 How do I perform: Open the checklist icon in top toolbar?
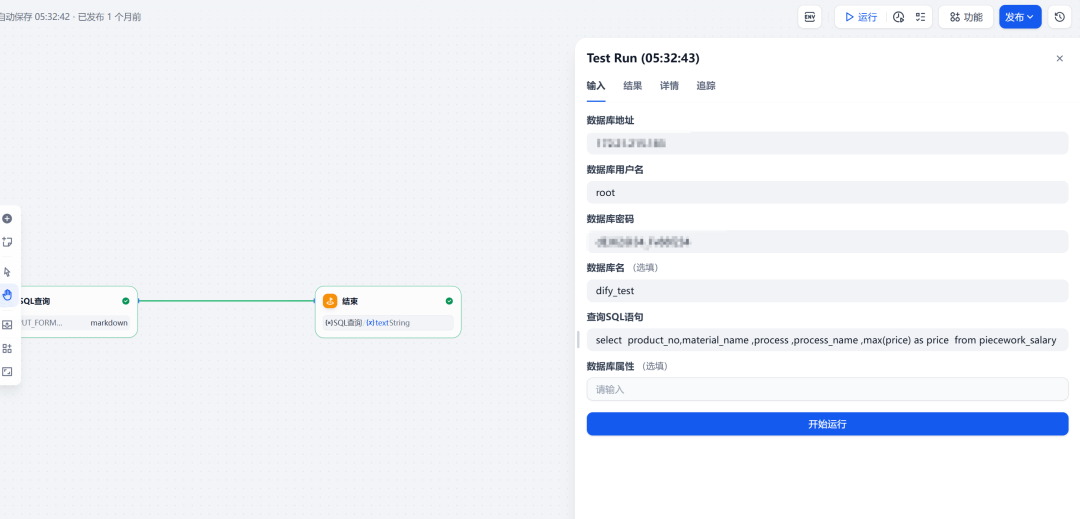point(920,17)
